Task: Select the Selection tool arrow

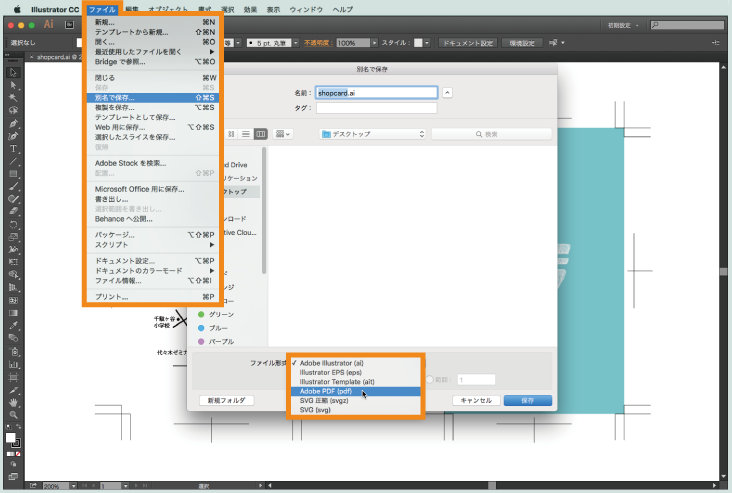Action: click(13, 72)
